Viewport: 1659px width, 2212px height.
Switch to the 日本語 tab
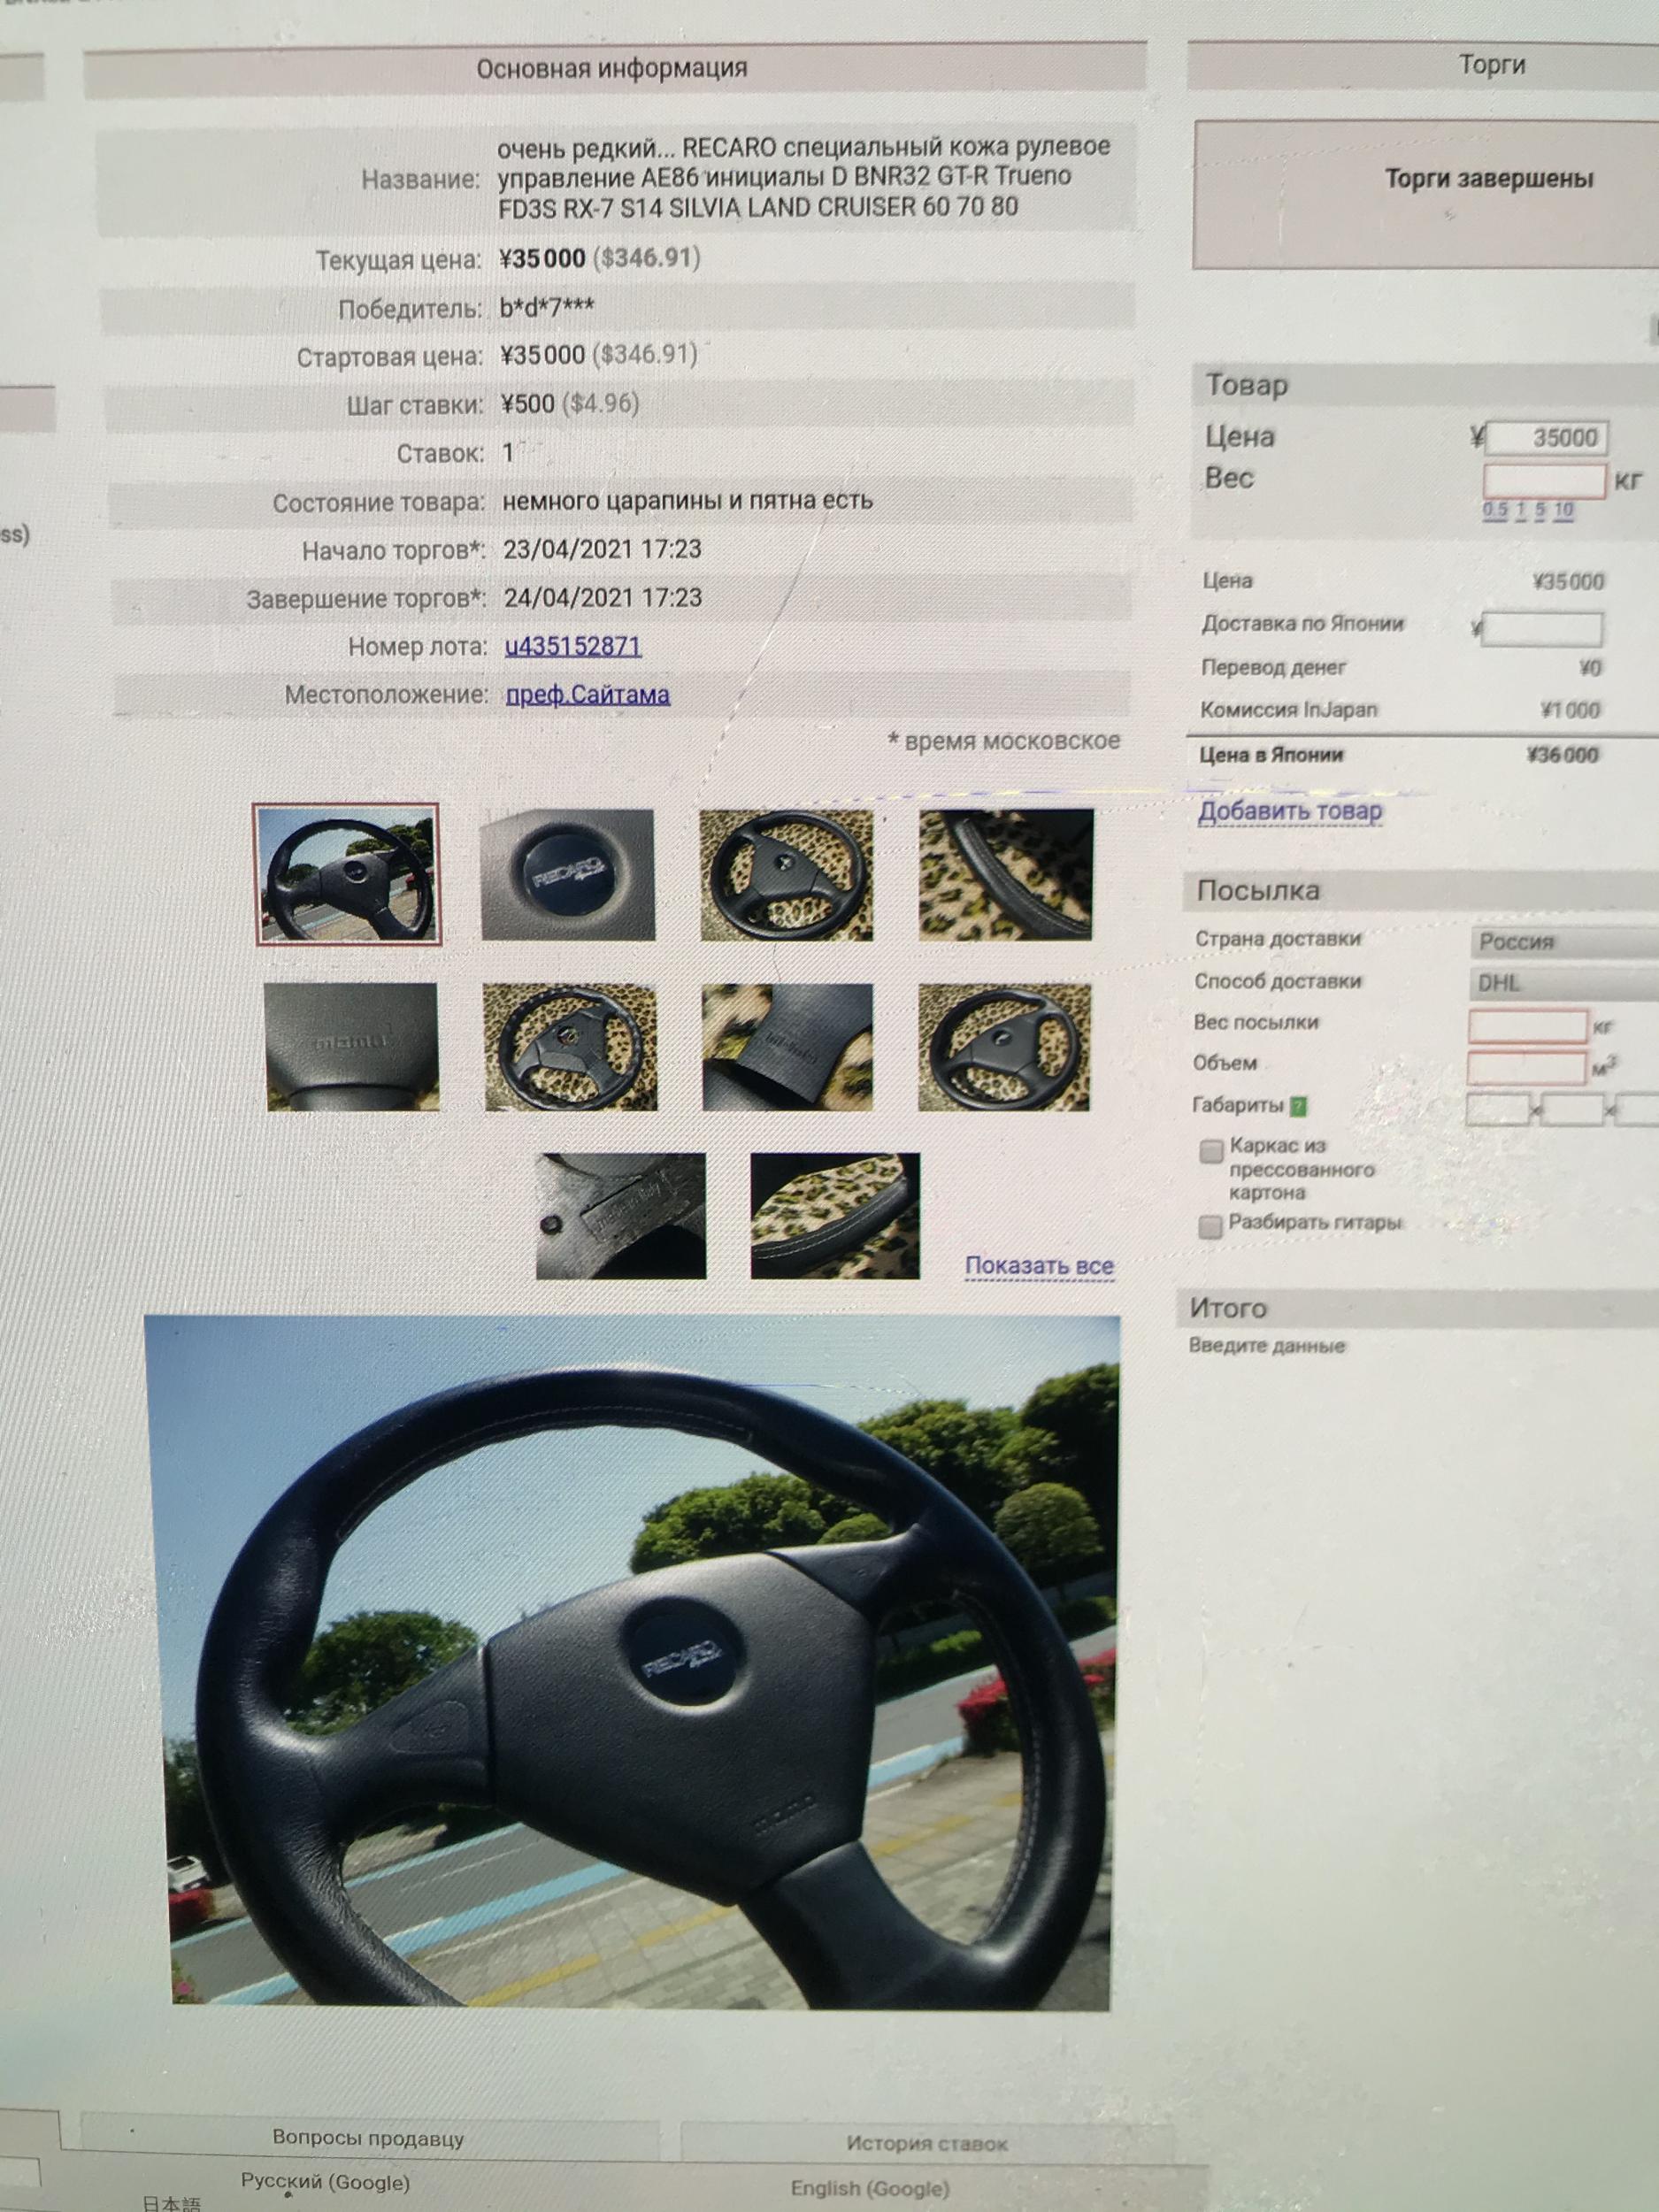[x=171, y=2204]
